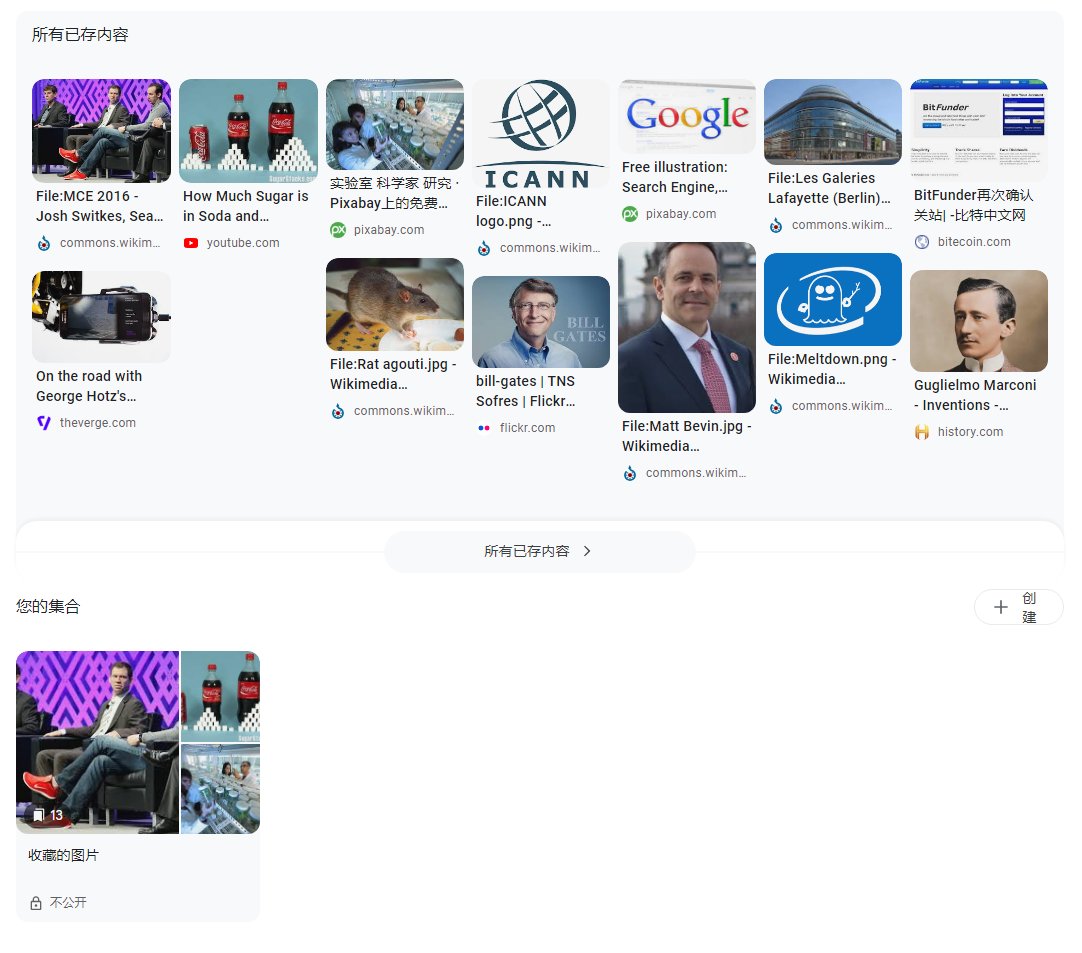The image size is (1082, 953).
Task: Click the 'On the road with George Hotz's' title
Action: [89, 386]
